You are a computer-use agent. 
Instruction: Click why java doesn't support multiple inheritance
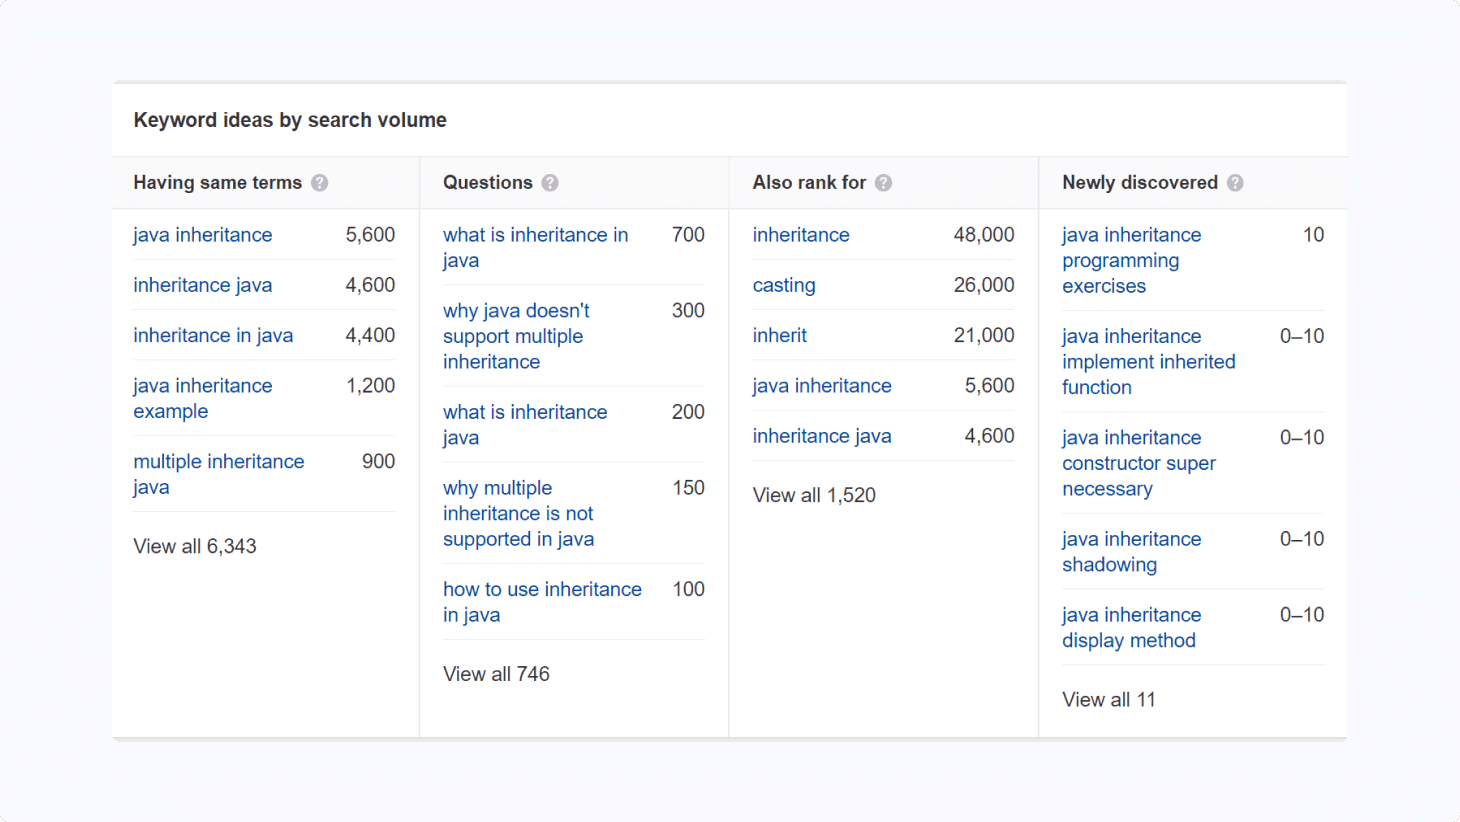[x=516, y=336]
